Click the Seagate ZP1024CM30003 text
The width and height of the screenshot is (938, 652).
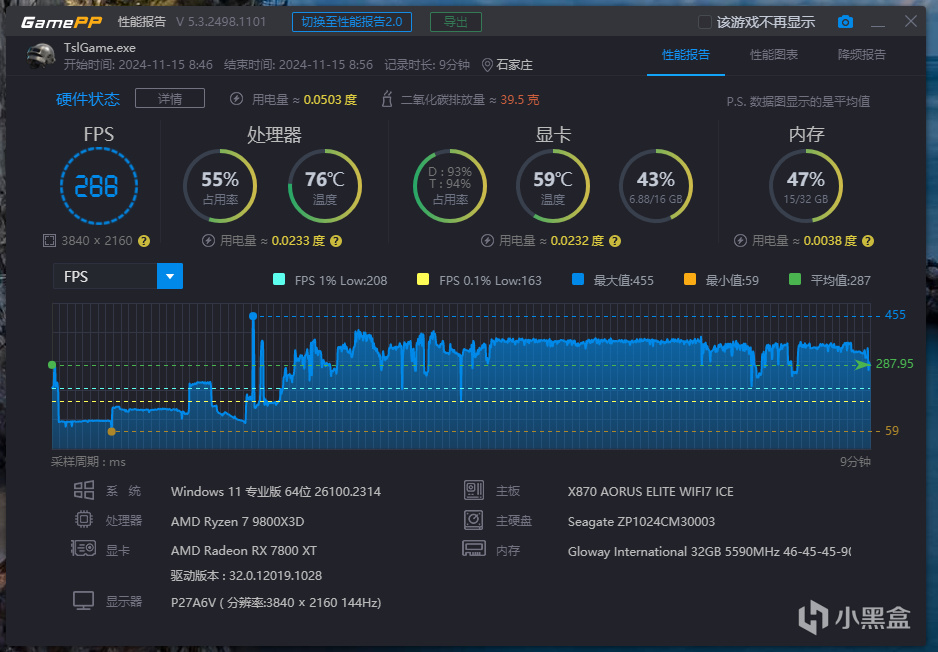641,522
